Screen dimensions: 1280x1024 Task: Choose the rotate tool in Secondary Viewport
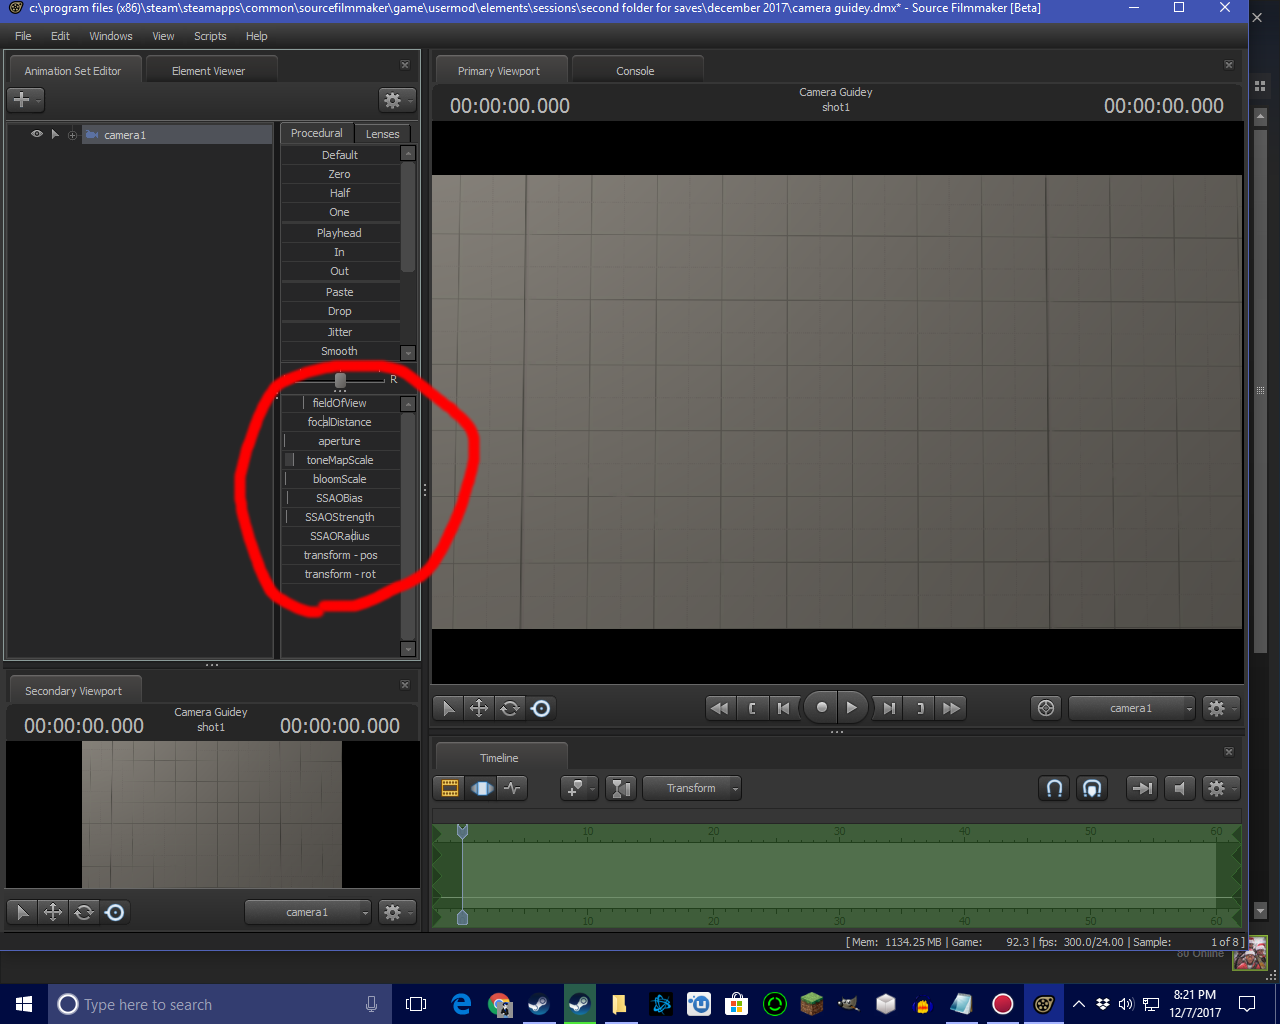point(84,912)
